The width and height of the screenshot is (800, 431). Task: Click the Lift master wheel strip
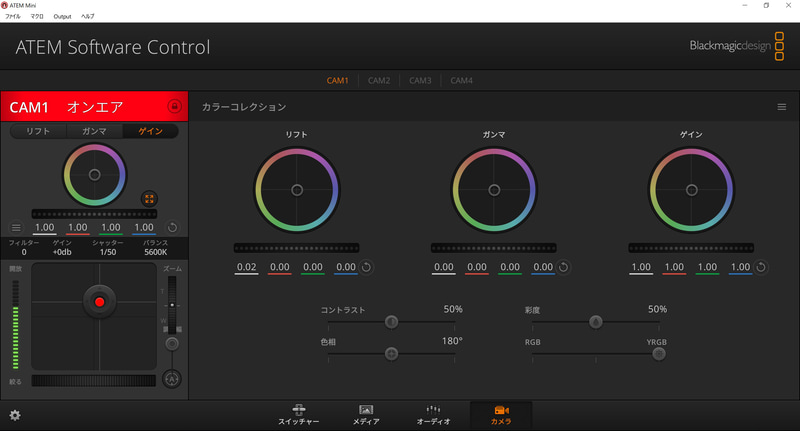point(296,248)
